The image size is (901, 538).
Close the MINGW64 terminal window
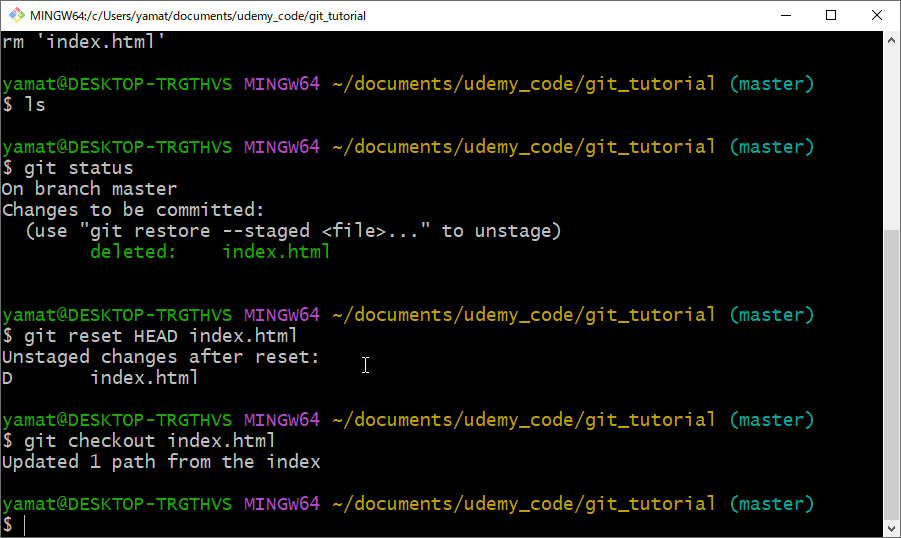(877, 15)
